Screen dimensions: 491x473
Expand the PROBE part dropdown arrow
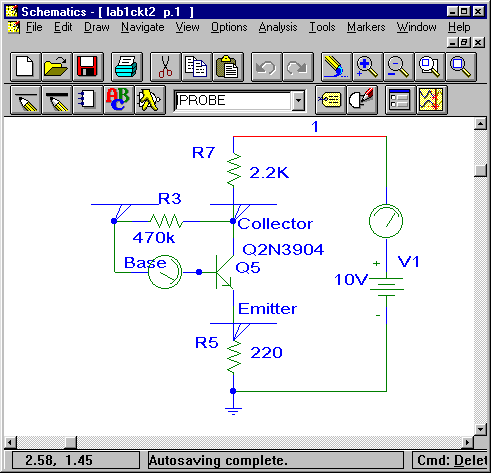[298, 100]
